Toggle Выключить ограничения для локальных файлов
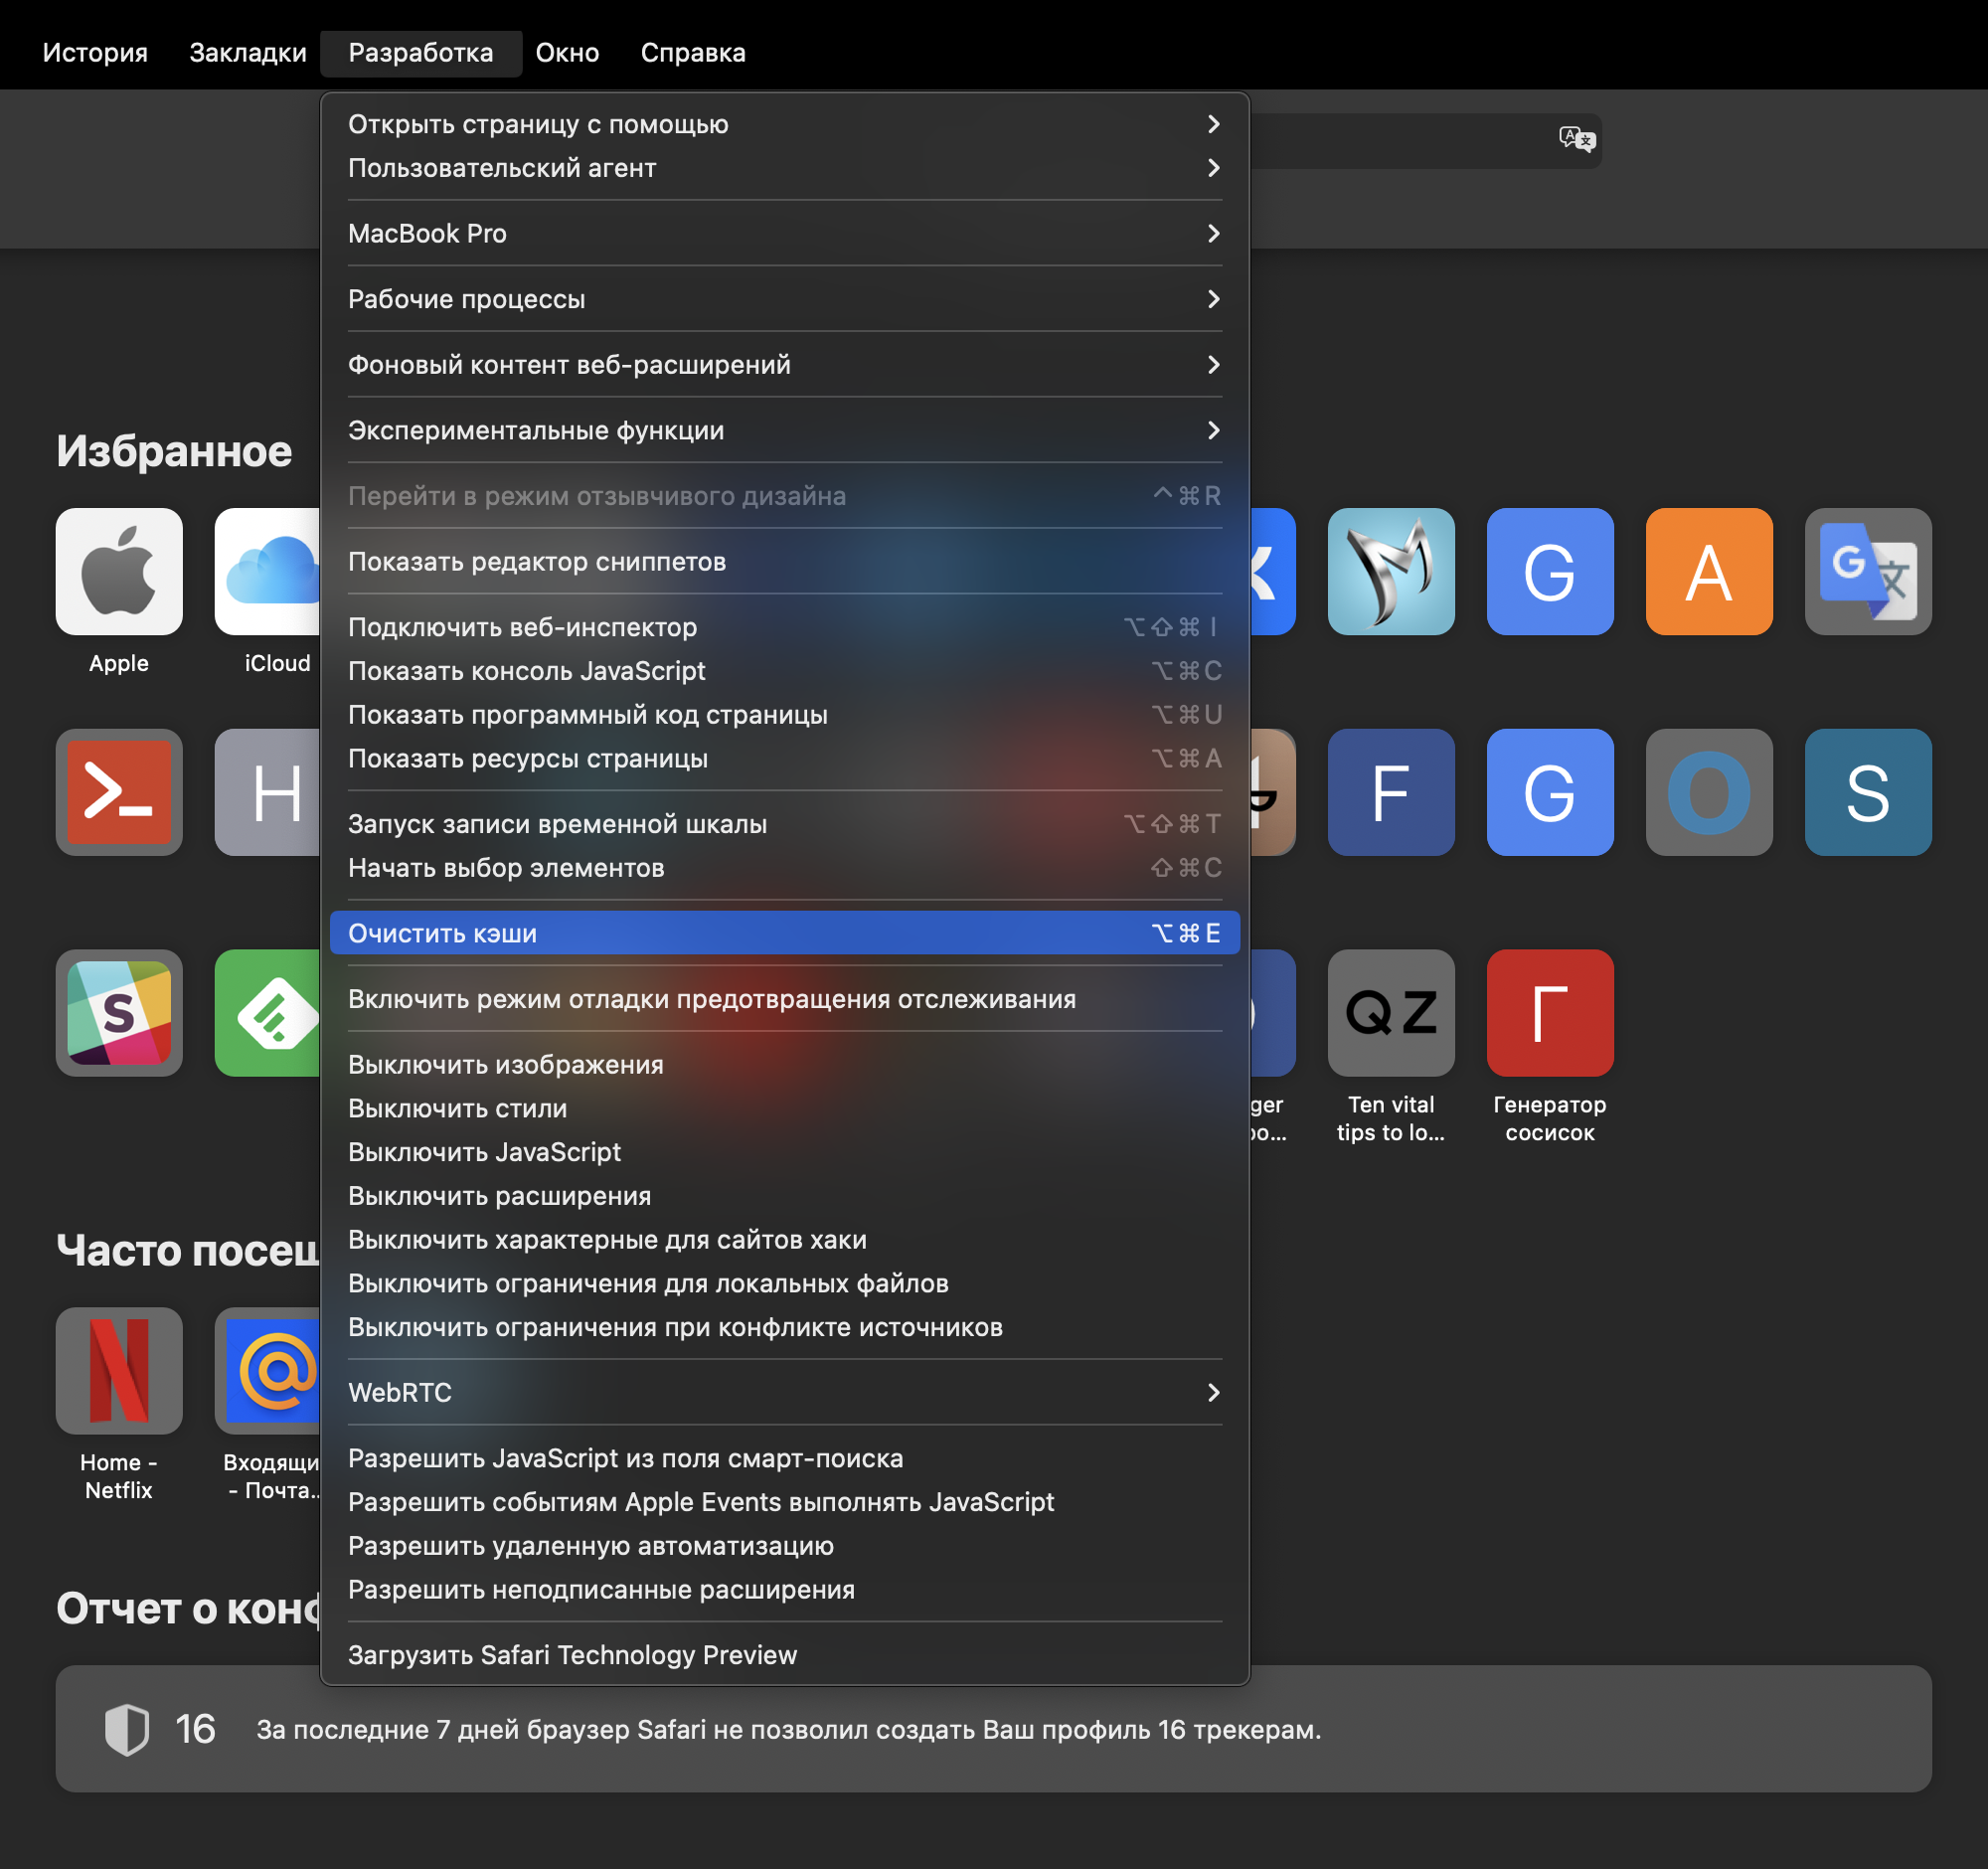The image size is (1988, 1869). click(785, 1284)
